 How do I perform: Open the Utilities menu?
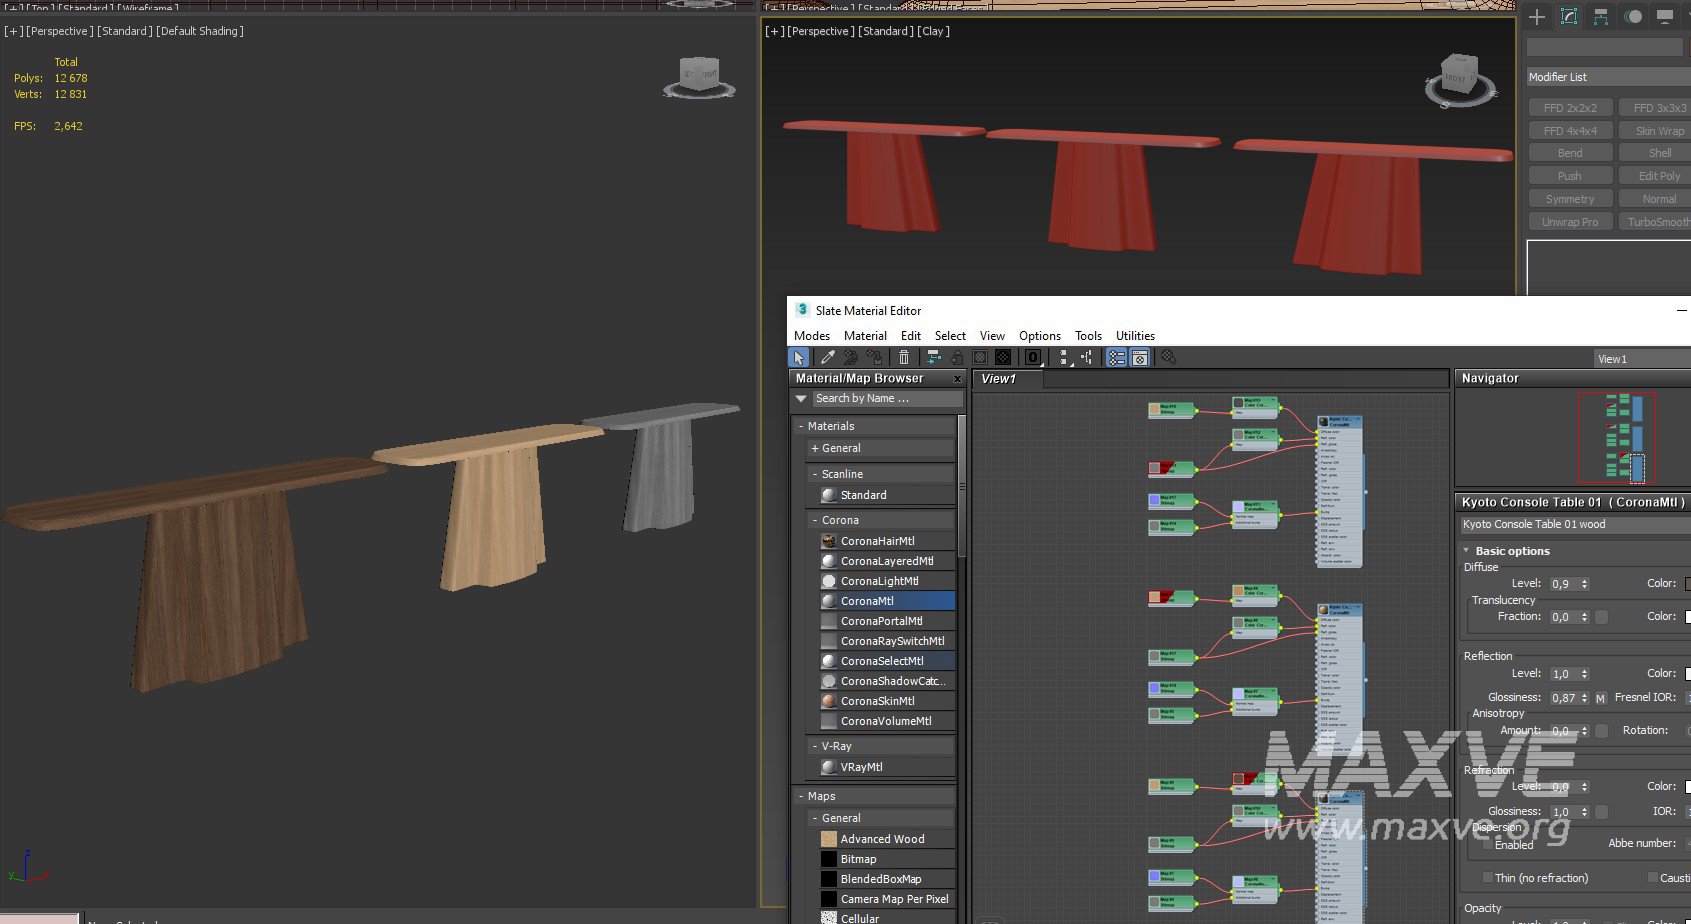coord(1135,336)
